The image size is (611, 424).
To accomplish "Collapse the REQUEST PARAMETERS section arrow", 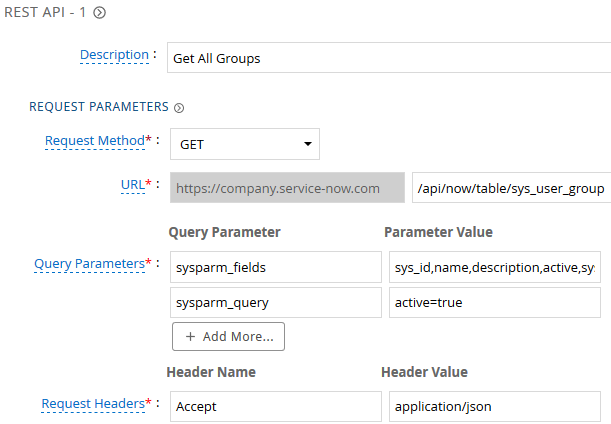I will [x=179, y=108].
